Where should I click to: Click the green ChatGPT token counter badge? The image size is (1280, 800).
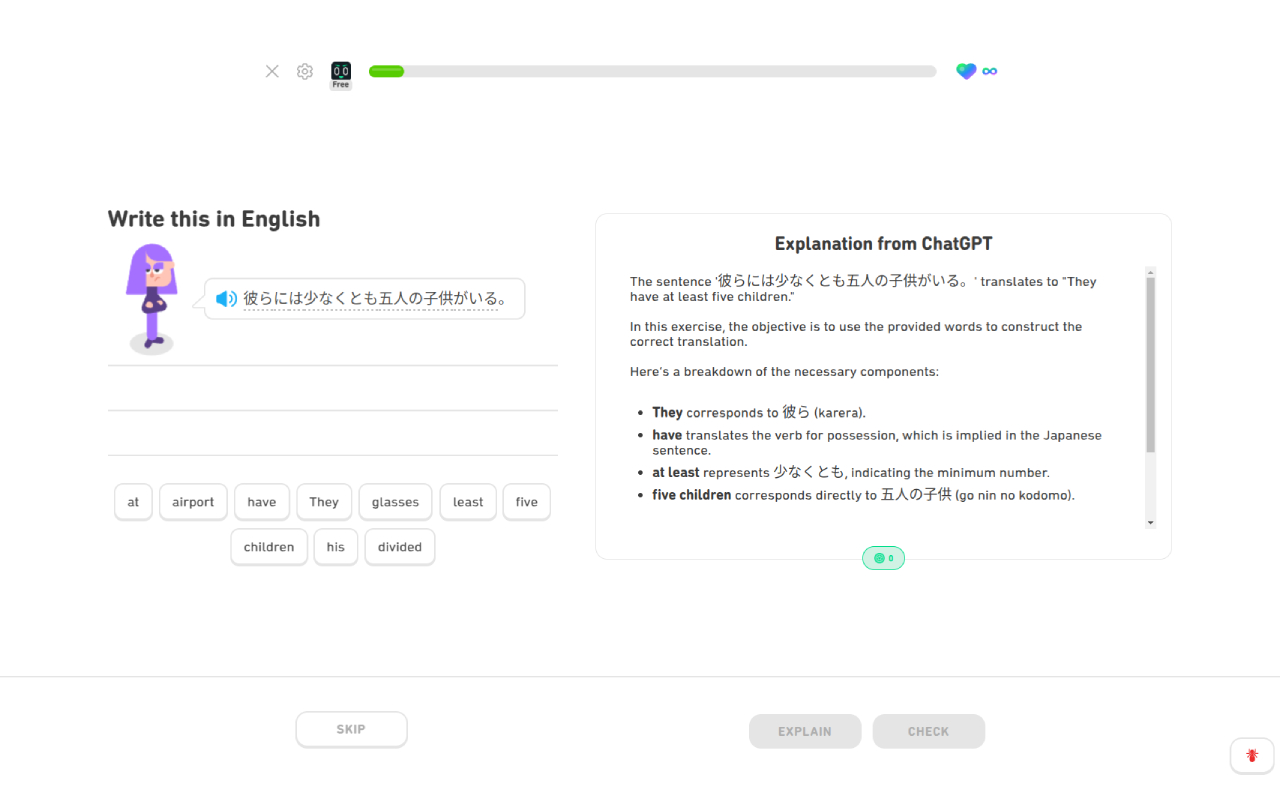point(884,558)
